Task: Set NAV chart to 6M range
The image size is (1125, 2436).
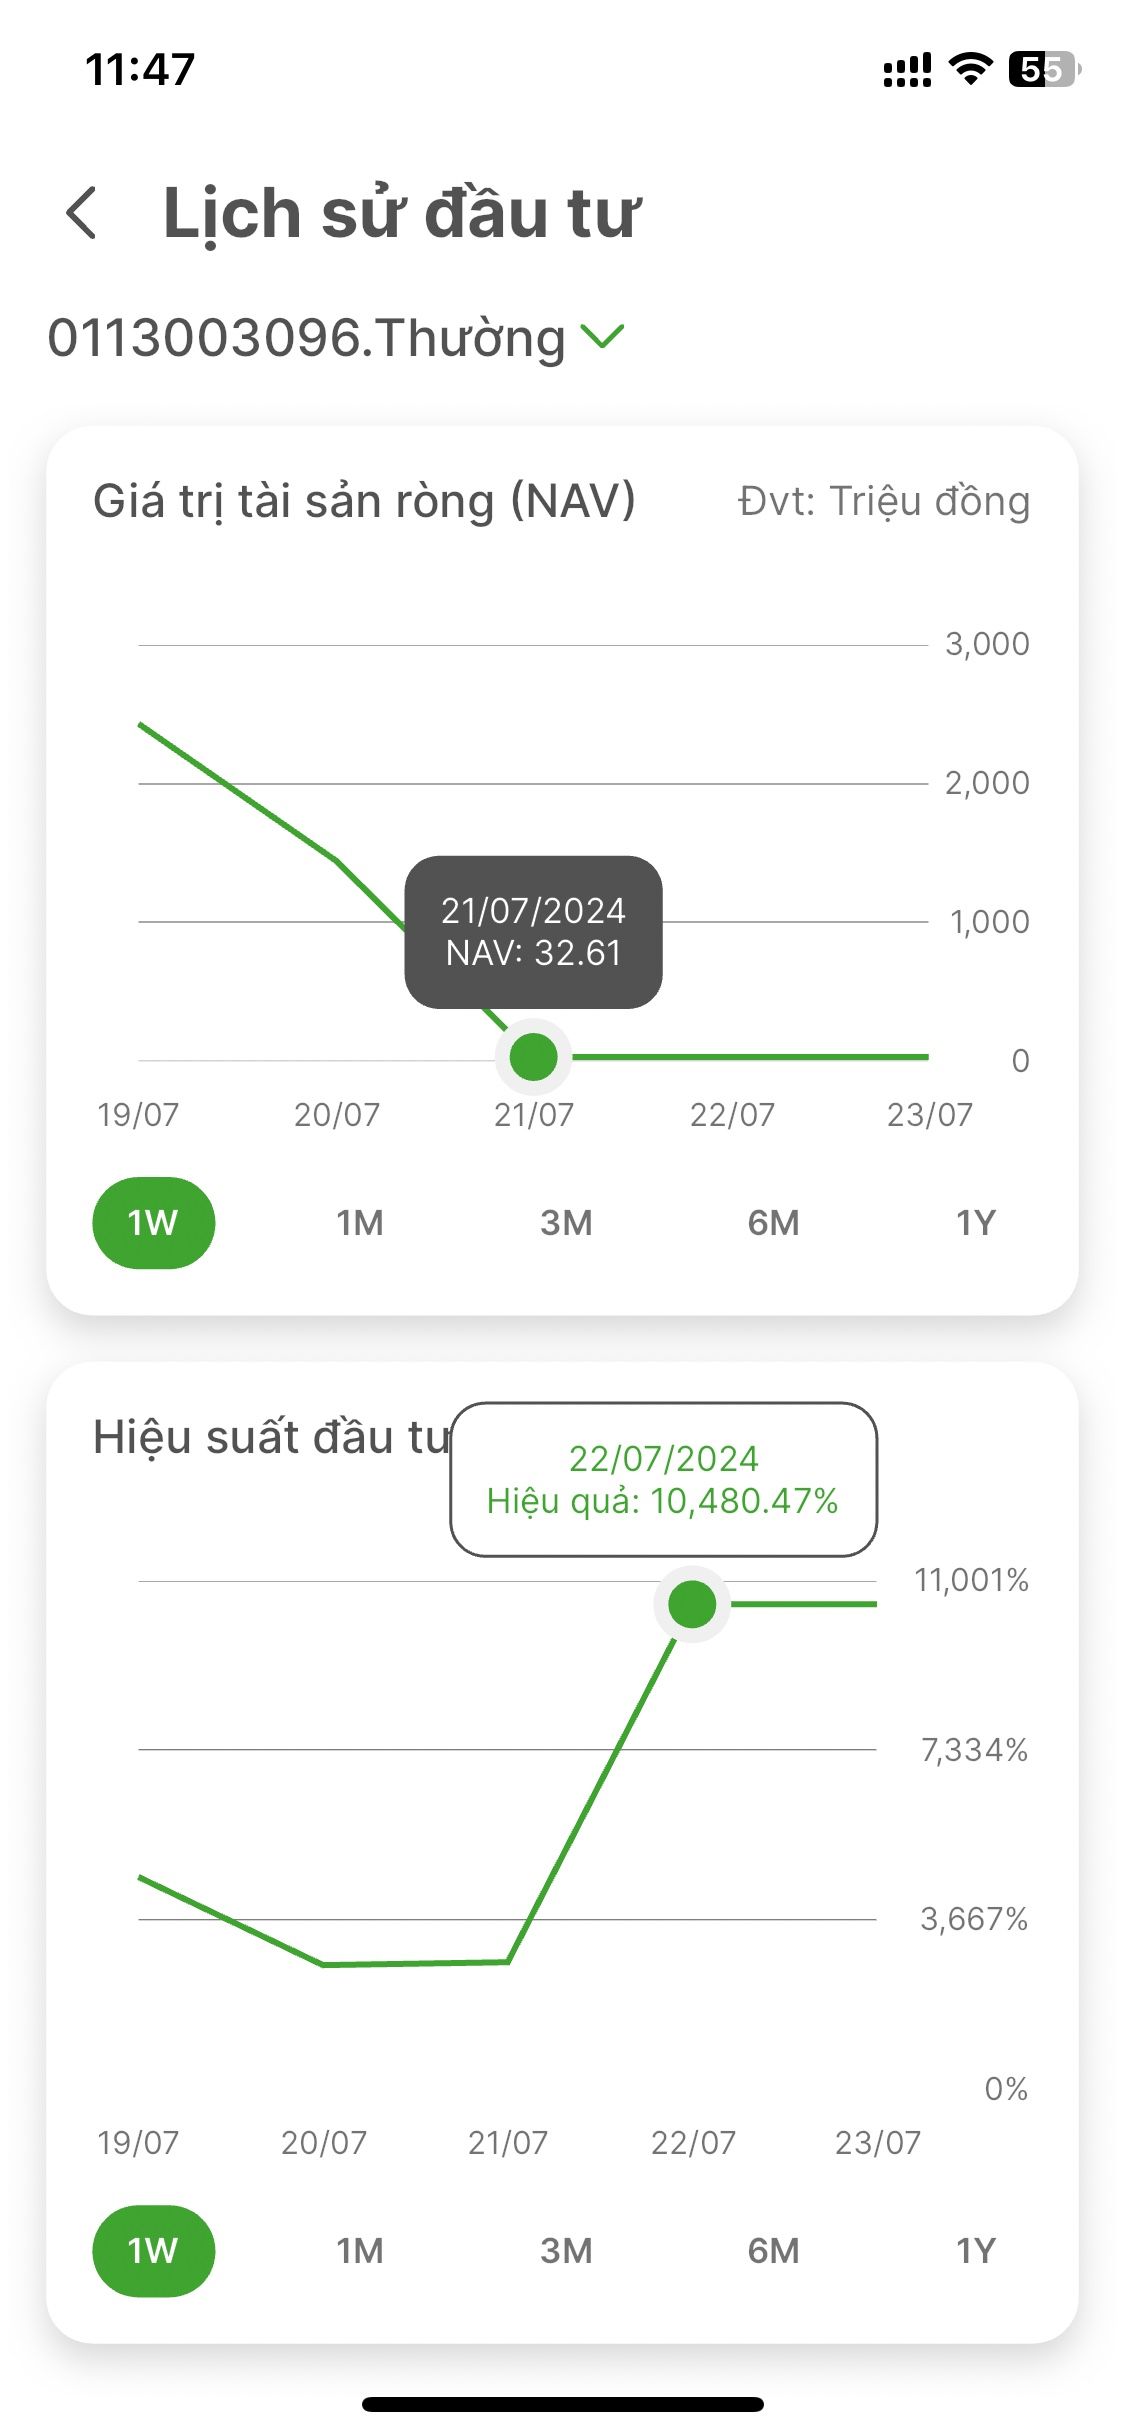Action: 773,1222
